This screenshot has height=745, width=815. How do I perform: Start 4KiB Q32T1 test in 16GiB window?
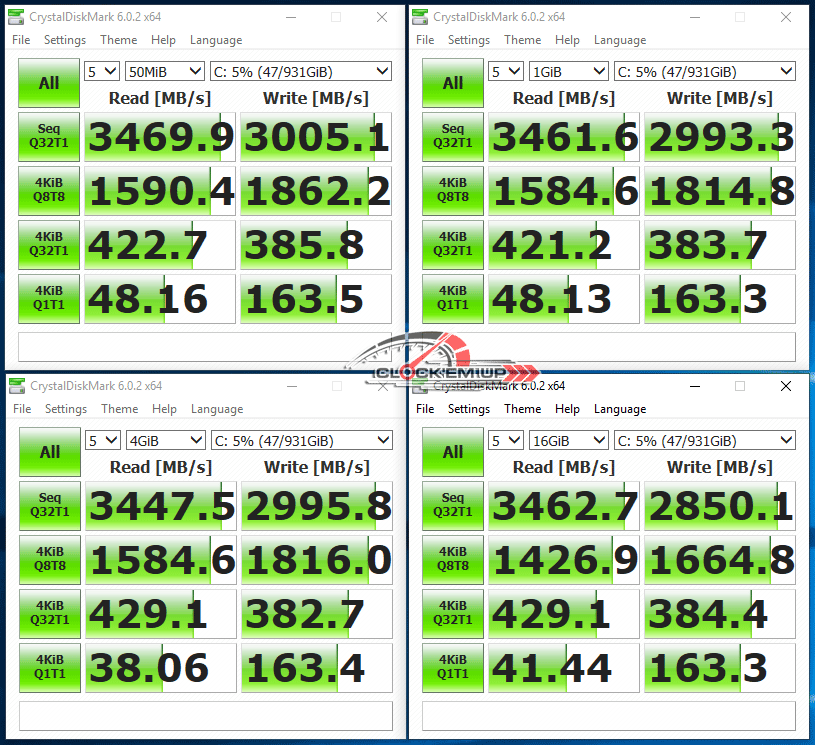[452, 613]
